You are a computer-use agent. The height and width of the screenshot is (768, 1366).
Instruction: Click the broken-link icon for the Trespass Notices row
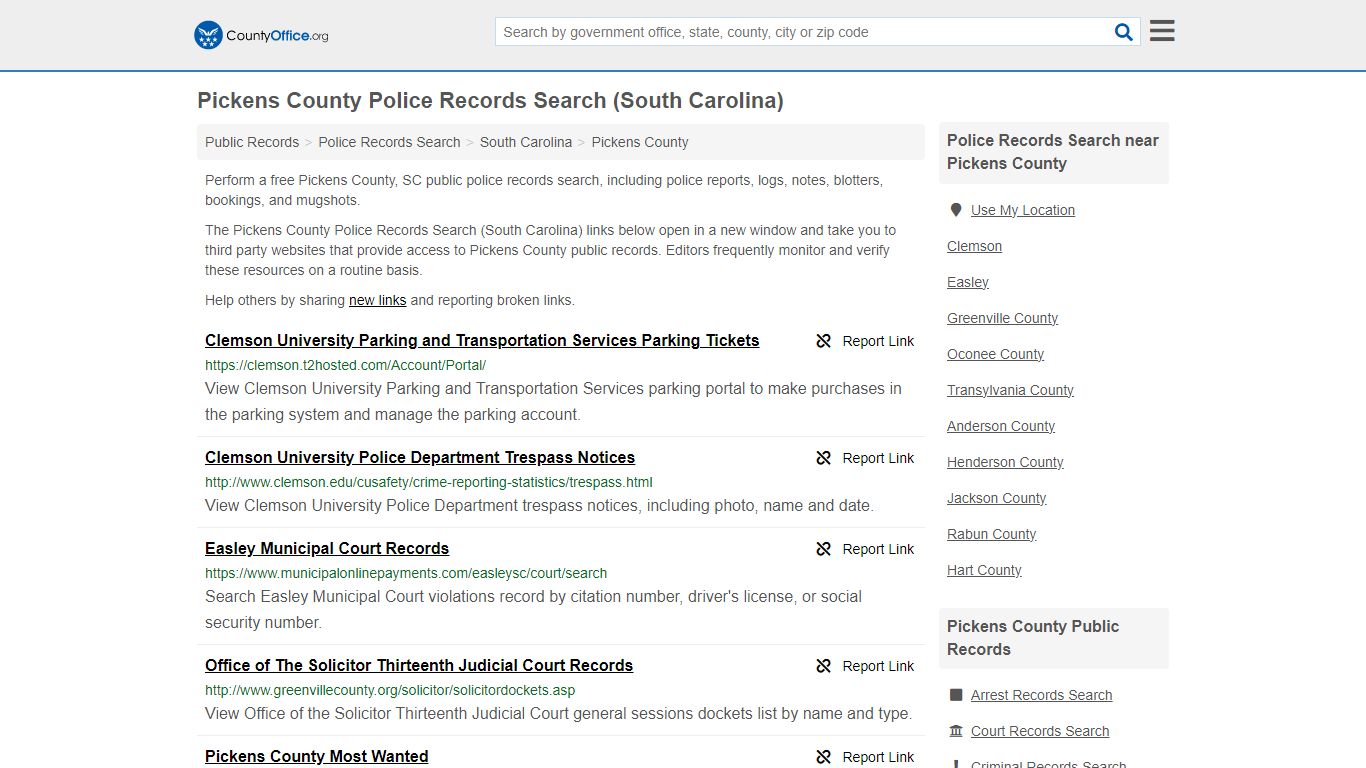[824, 458]
